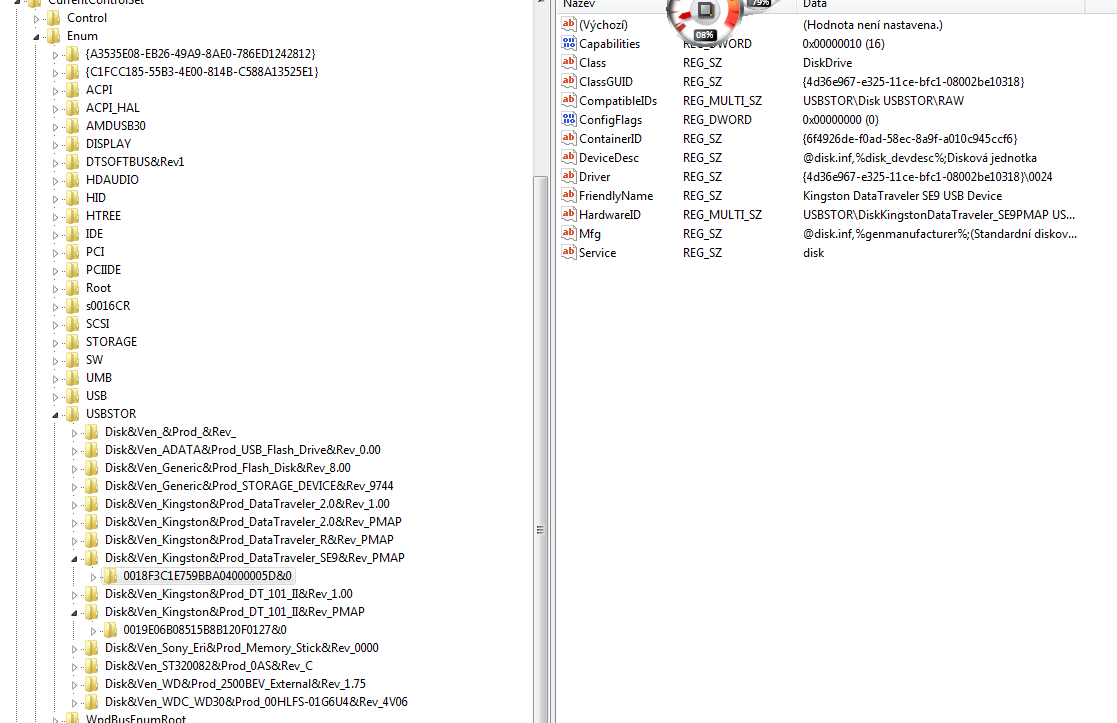Click the CPU meter gadget icon
The width and height of the screenshot is (1117, 723).
pyautogui.click(x=705, y=12)
